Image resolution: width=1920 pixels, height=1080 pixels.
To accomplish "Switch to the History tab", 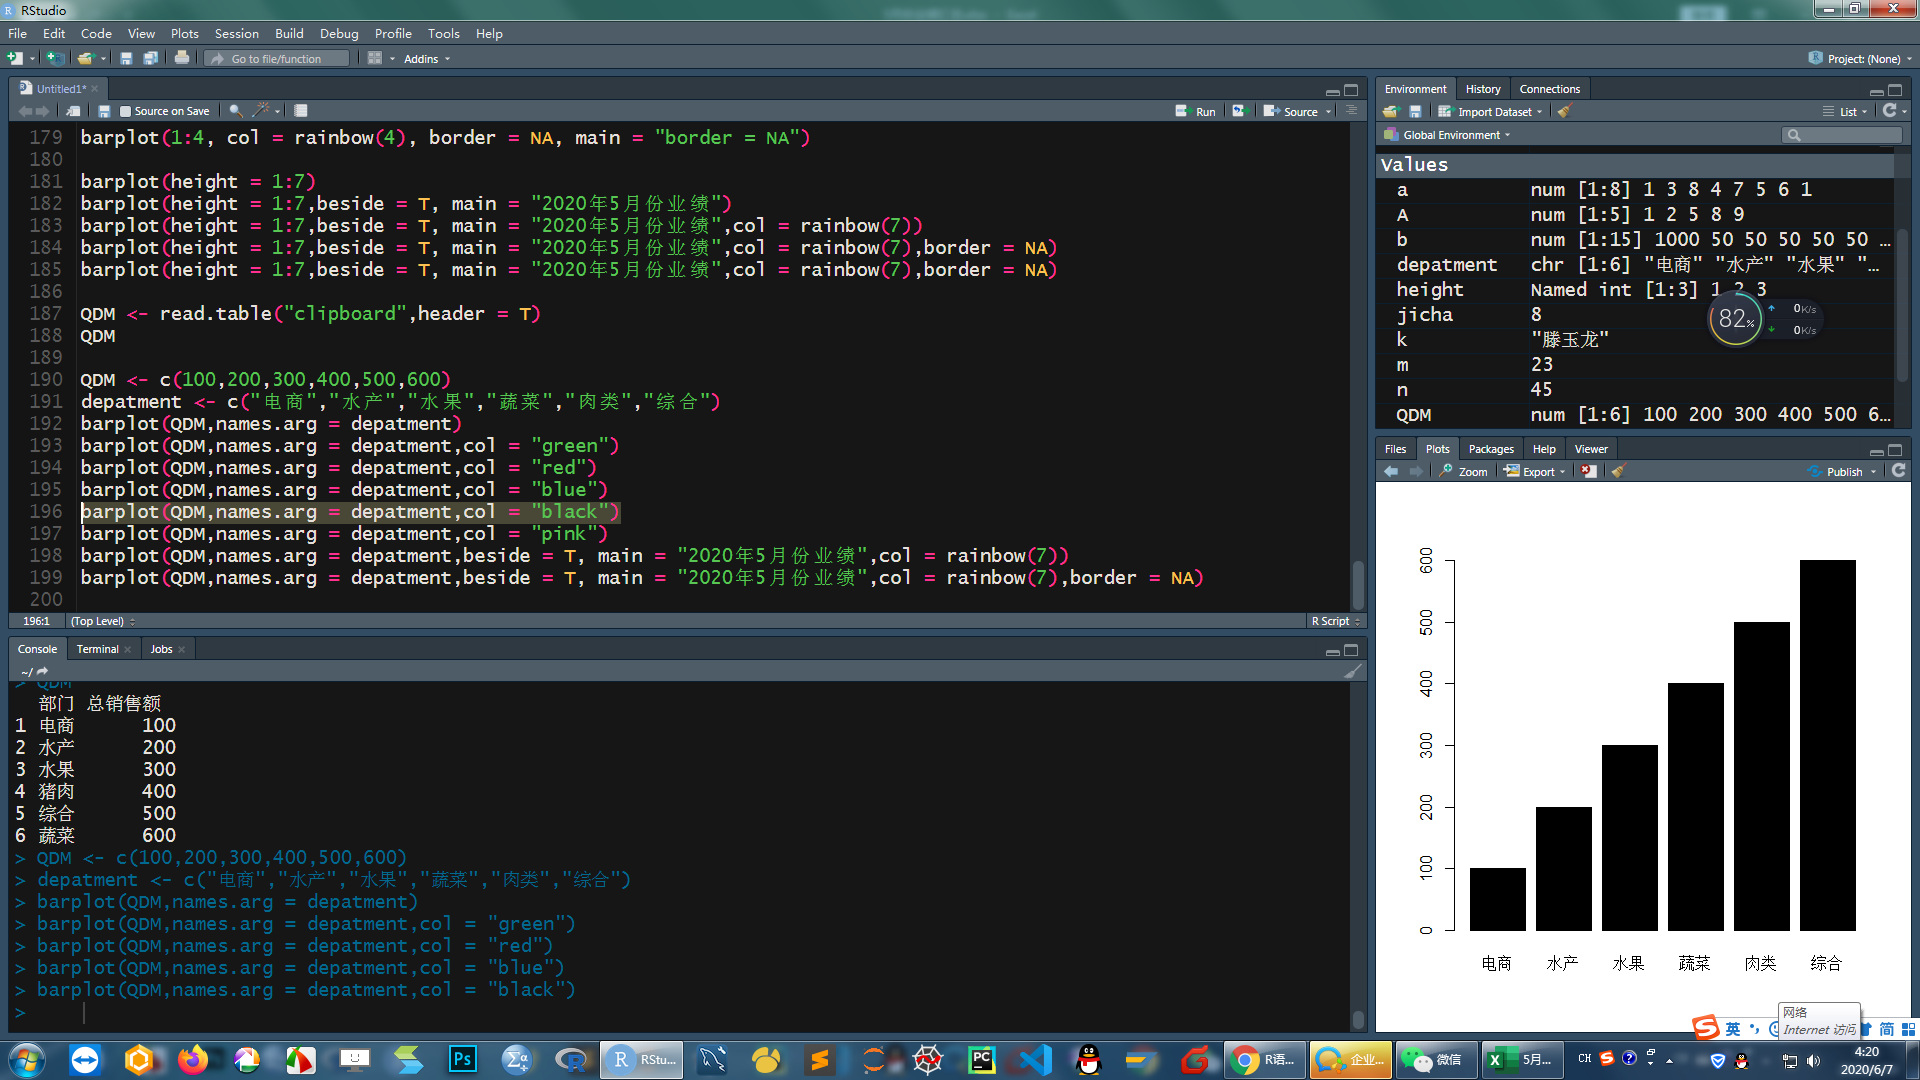I will pos(1482,89).
